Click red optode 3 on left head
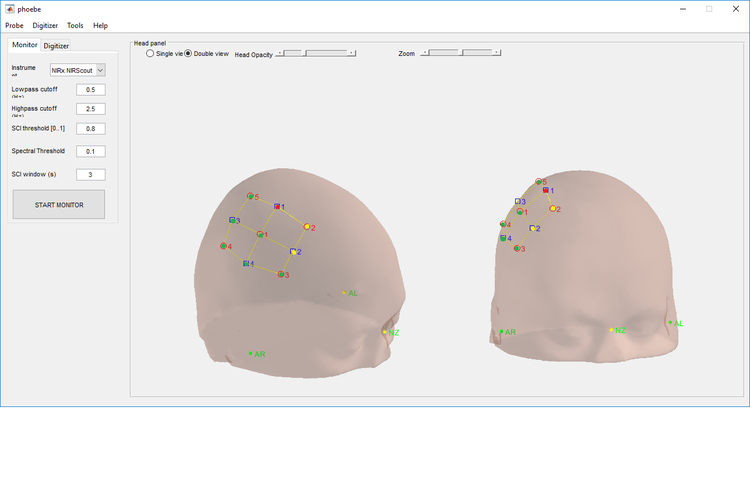 [281, 274]
